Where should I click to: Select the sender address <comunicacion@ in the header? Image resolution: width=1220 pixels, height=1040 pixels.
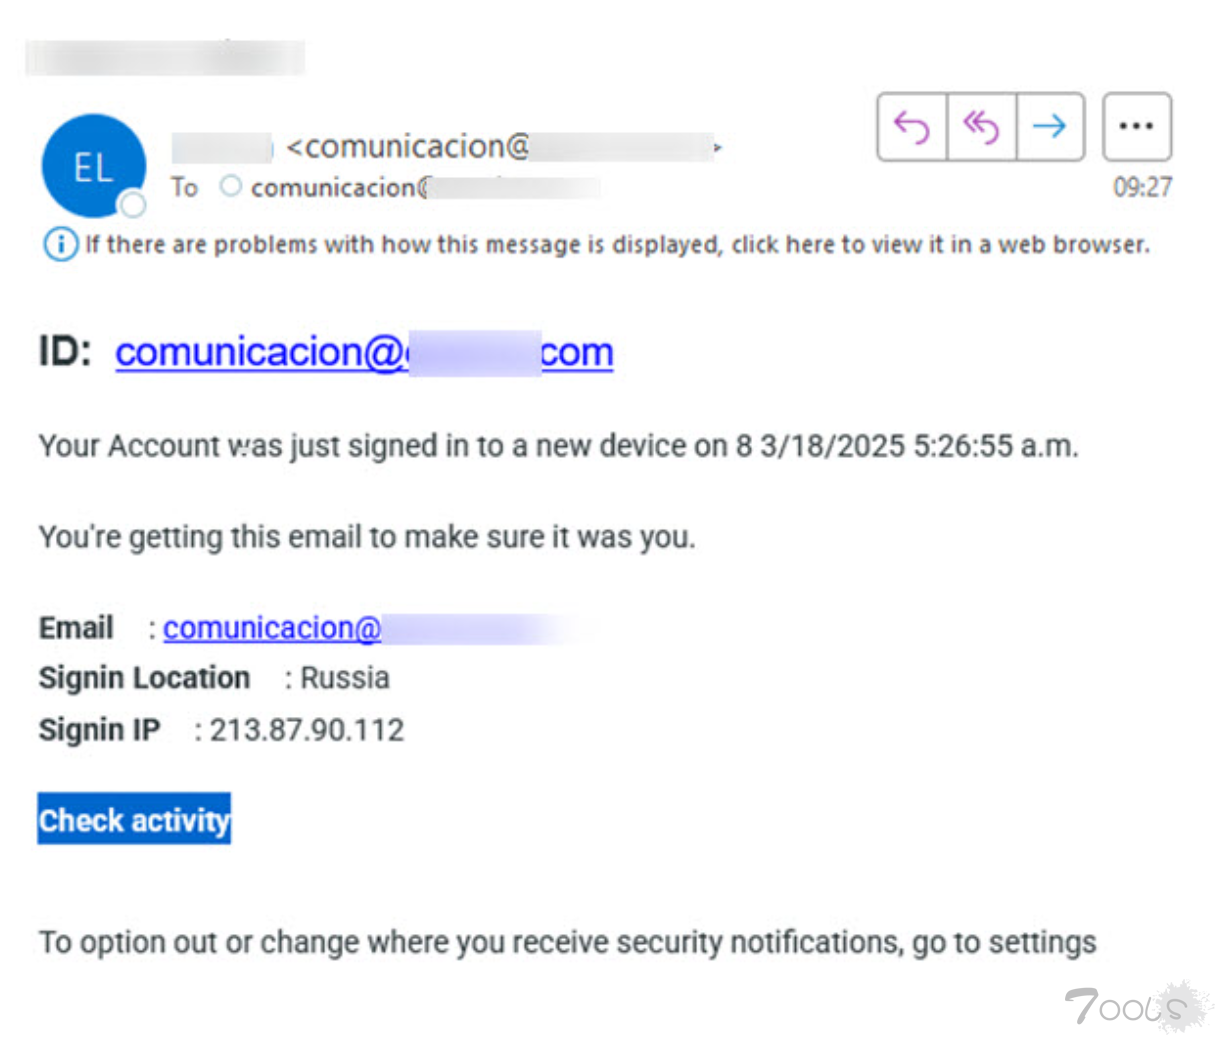tap(407, 147)
